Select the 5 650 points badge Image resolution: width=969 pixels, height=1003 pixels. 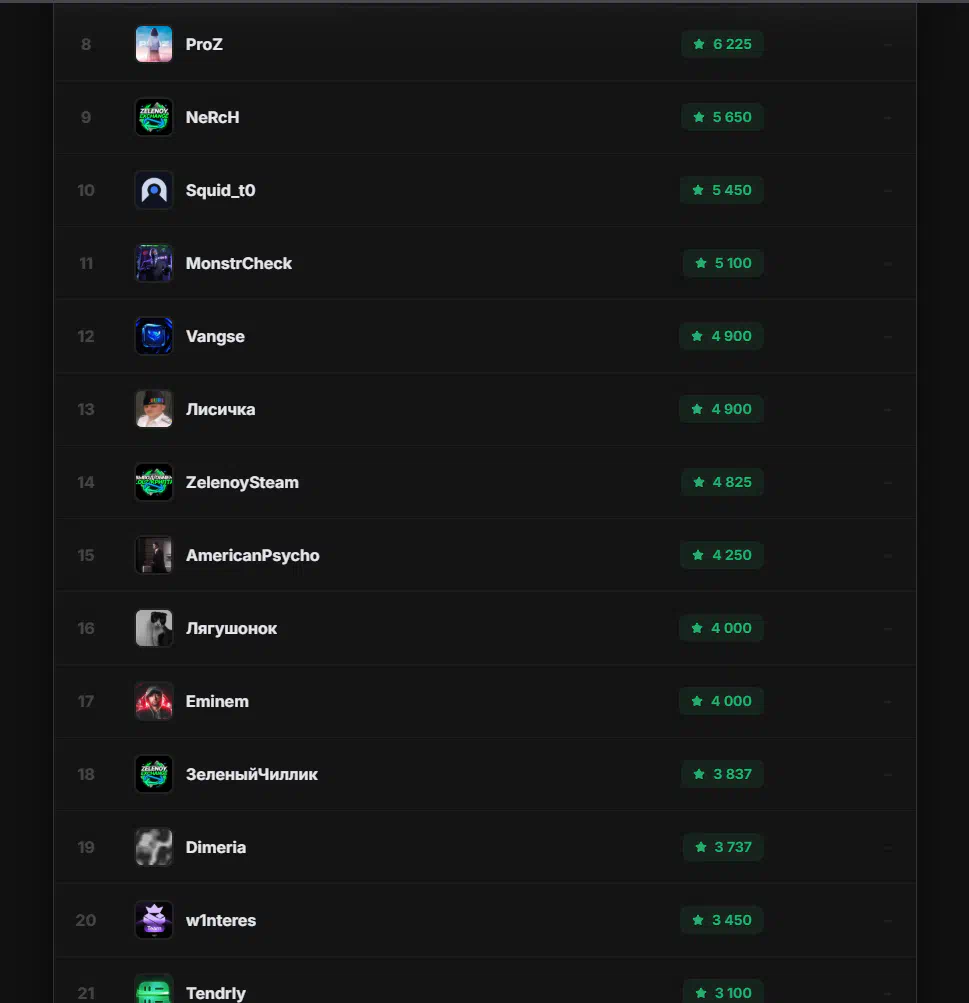722,117
